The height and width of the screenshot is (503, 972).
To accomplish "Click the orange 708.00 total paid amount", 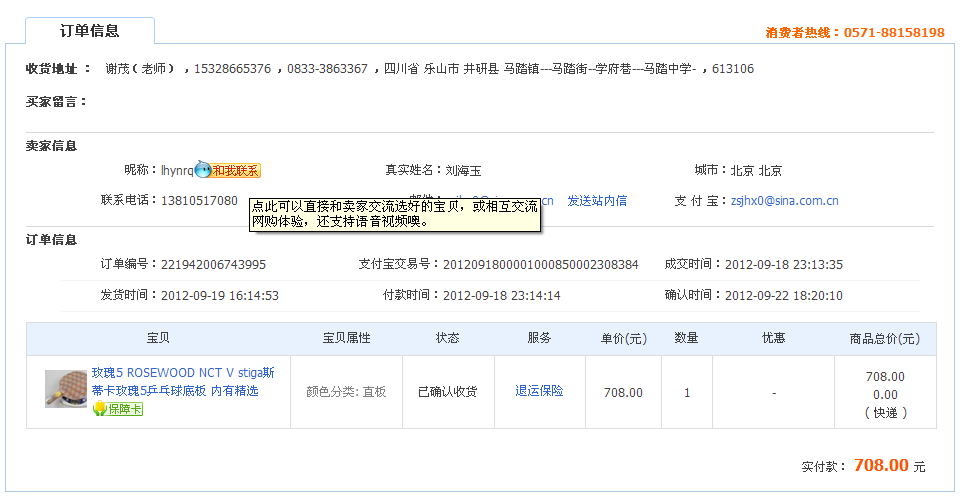I will 880,466.
